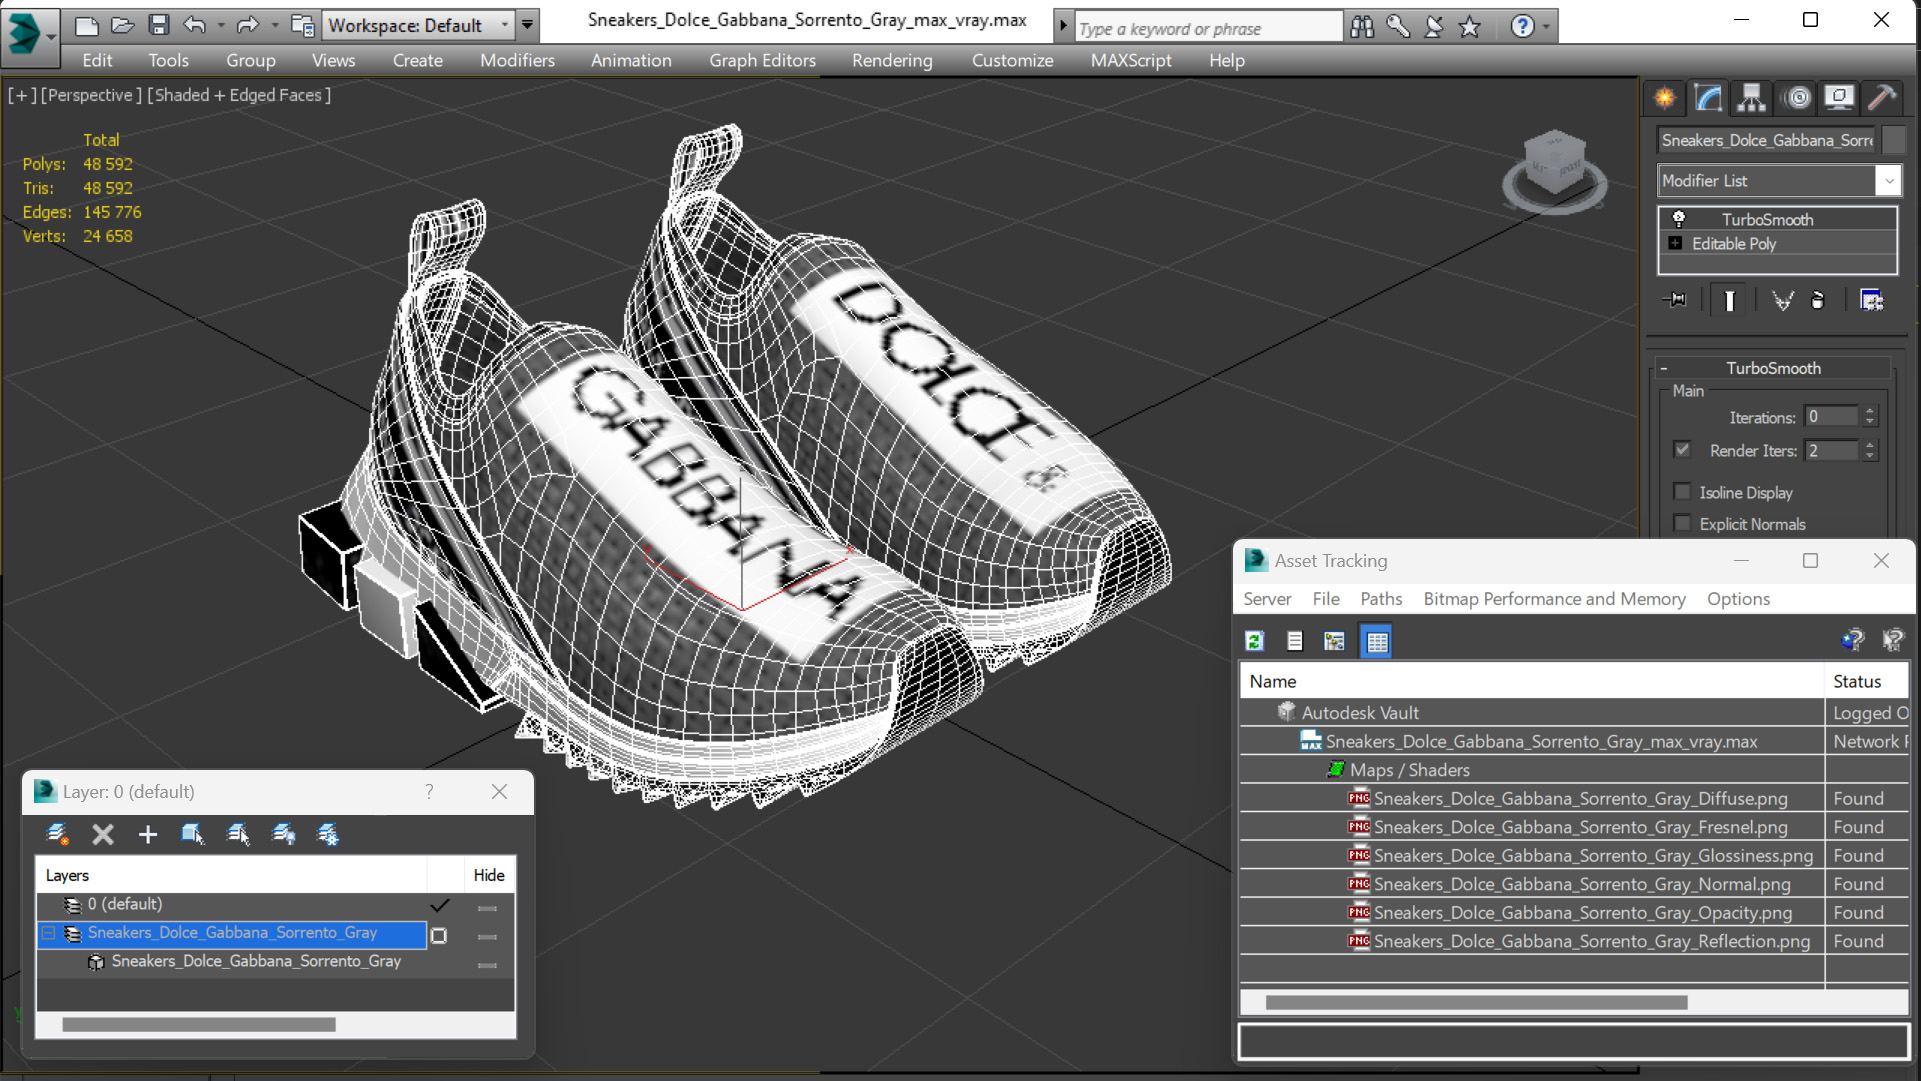Open the Create command panel tab
Screen dimensions: 1921x1081
coord(1665,97)
